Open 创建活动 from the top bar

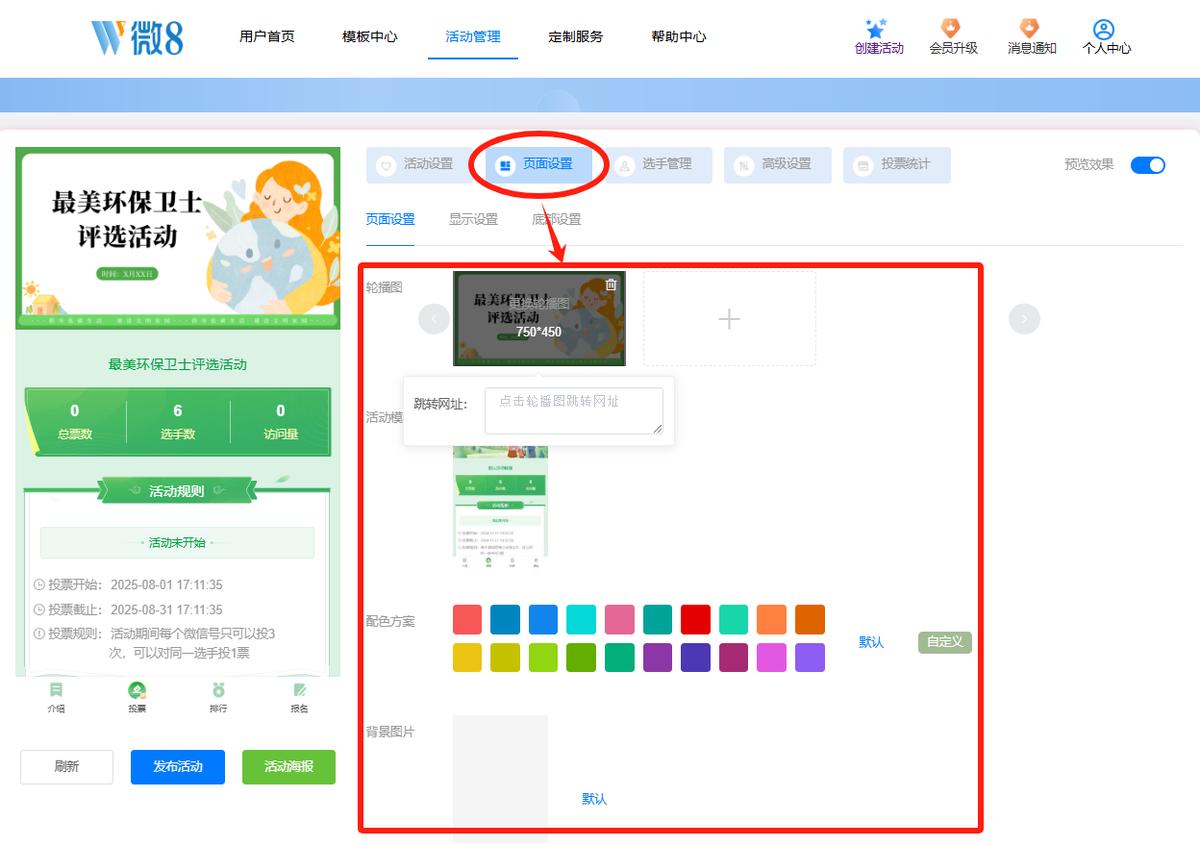click(x=878, y=37)
